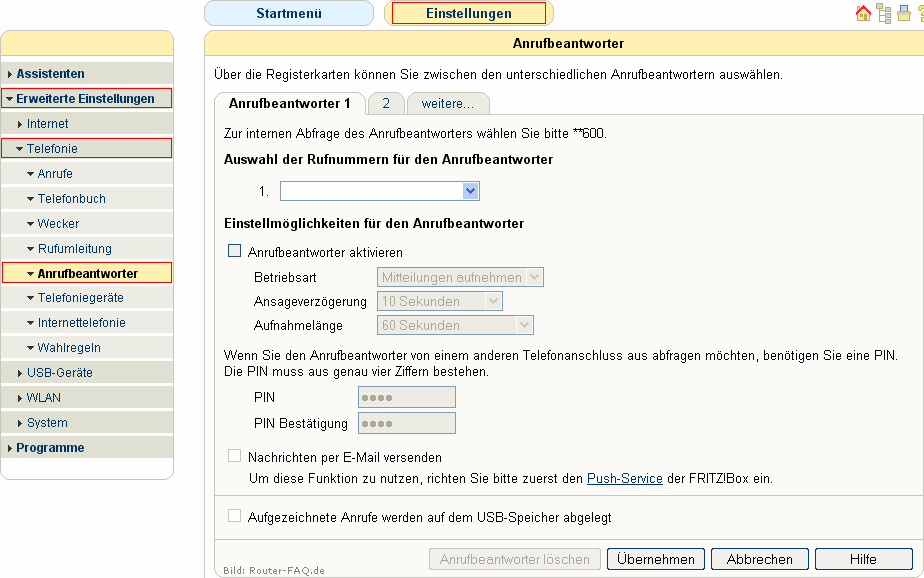
Task: Follow the Push-Service link
Action: (x=625, y=478)
